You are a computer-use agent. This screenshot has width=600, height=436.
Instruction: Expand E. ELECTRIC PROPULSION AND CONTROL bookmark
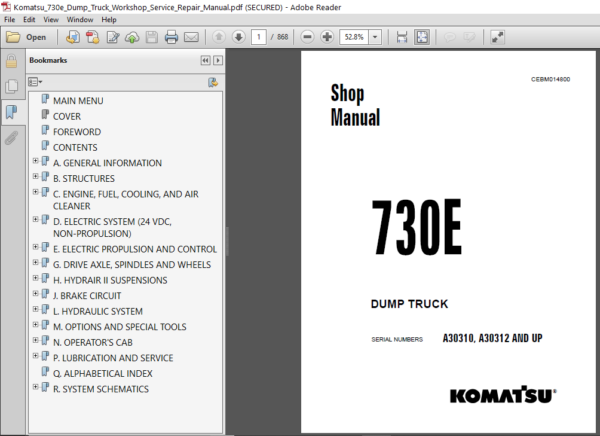[35, 247]
